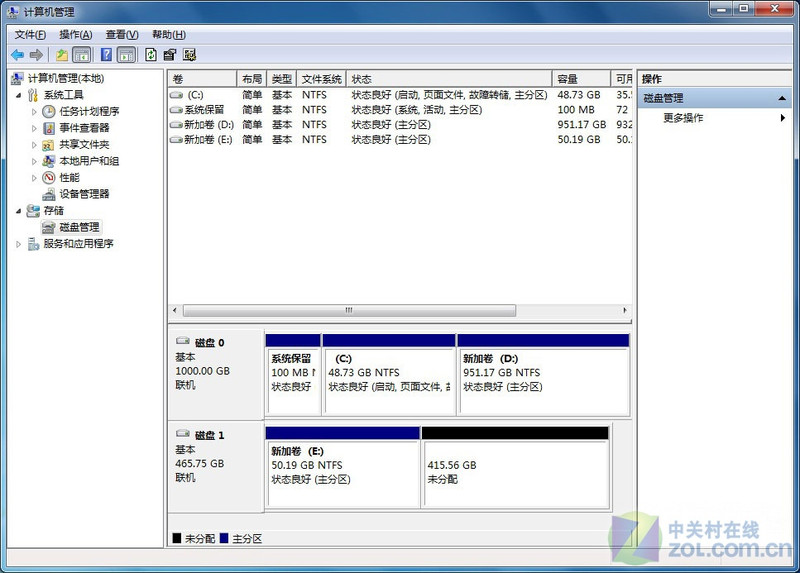Click the Disk Management tree icon
The height and width of the screenshot is (573, 800).
[x=48, y=227]
